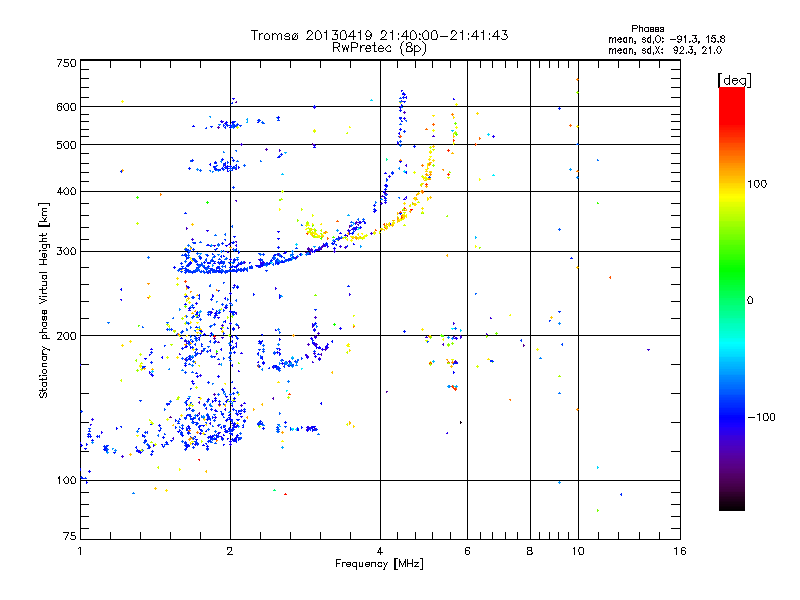Click the x-axis tick label '8'

tap(530, 551)
